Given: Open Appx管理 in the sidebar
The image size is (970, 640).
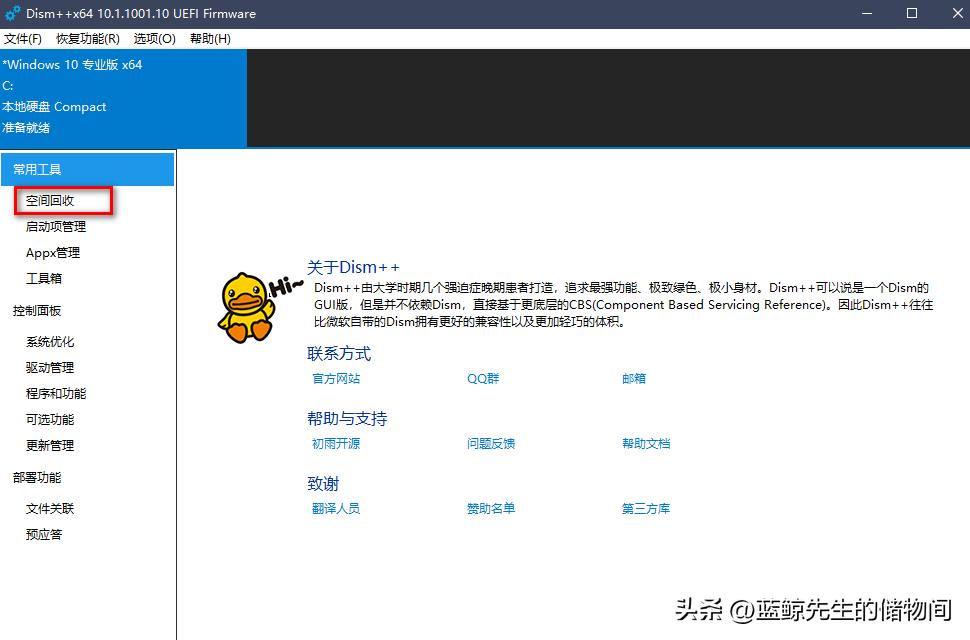Looking at the screenshot, I should (52, 252).
